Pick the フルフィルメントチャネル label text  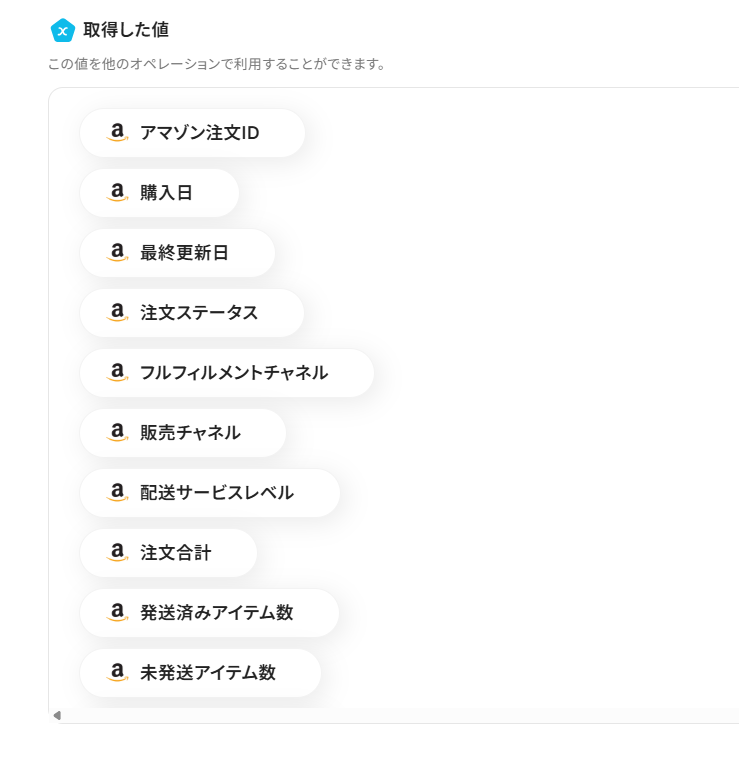coord(234,373)
